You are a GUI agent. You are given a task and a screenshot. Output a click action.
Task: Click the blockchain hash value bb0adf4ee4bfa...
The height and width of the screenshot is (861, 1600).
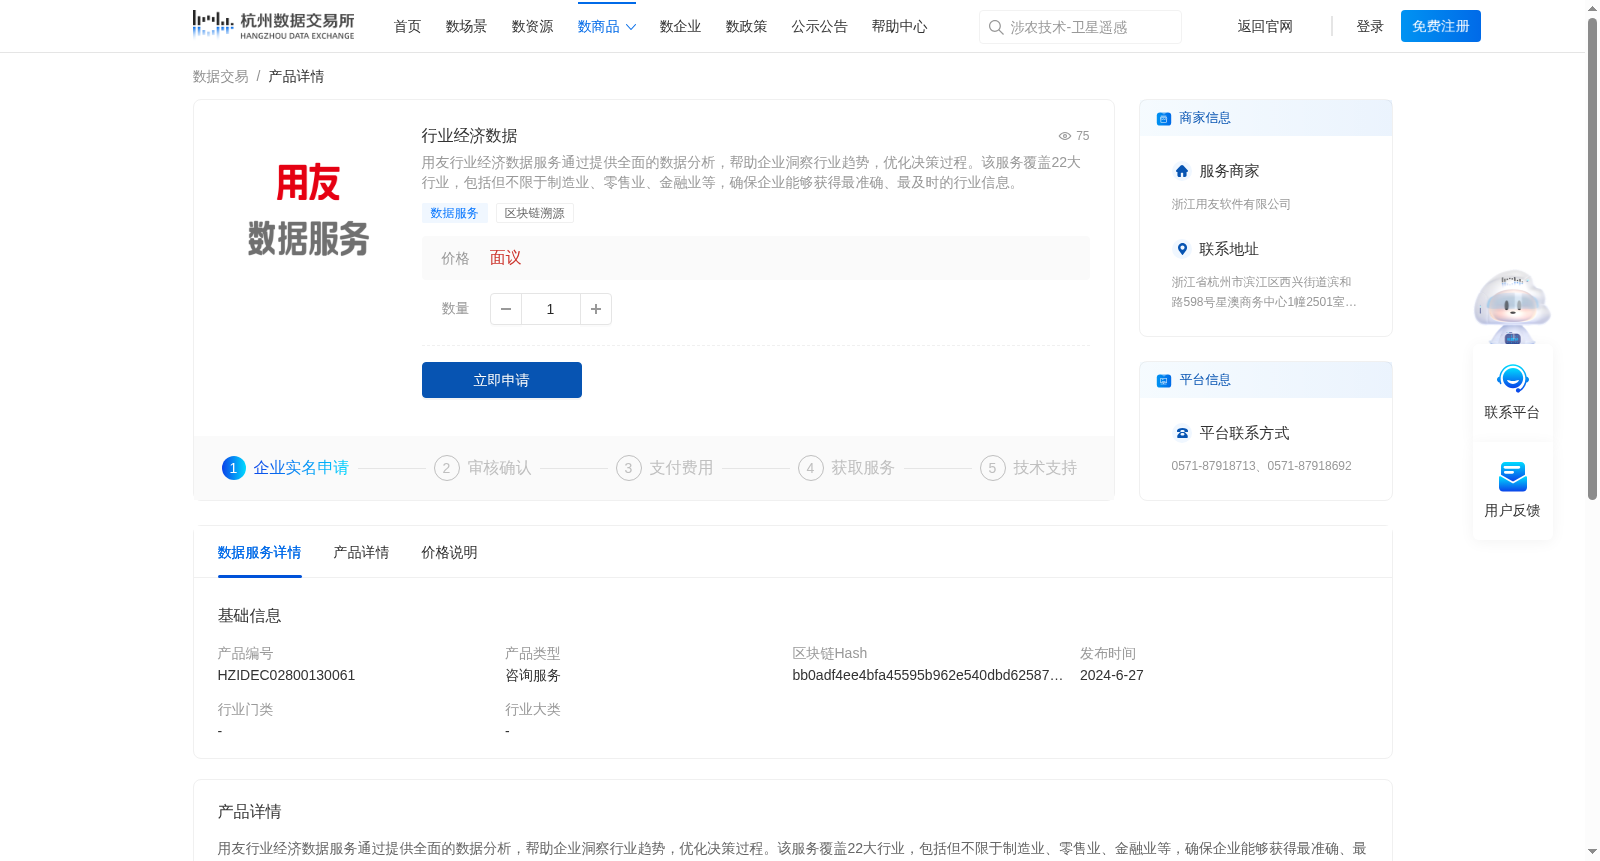[x=928, y=675]
